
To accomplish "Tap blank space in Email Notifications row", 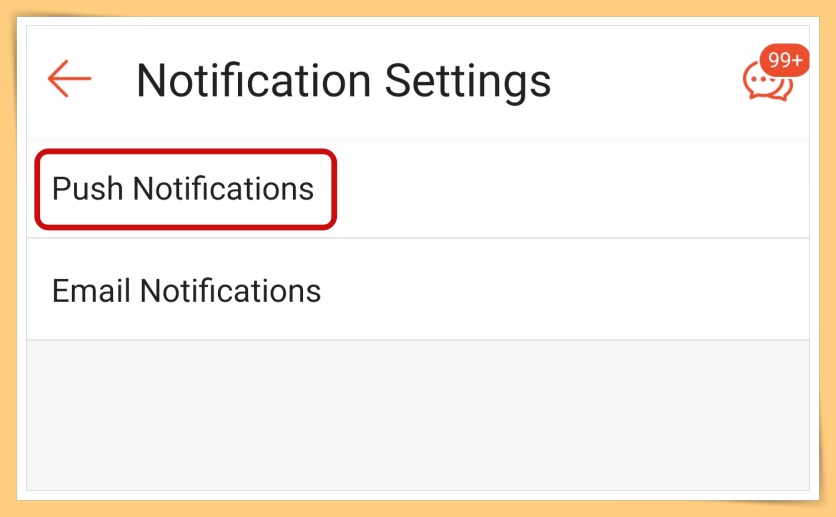I will click(565, 291).
